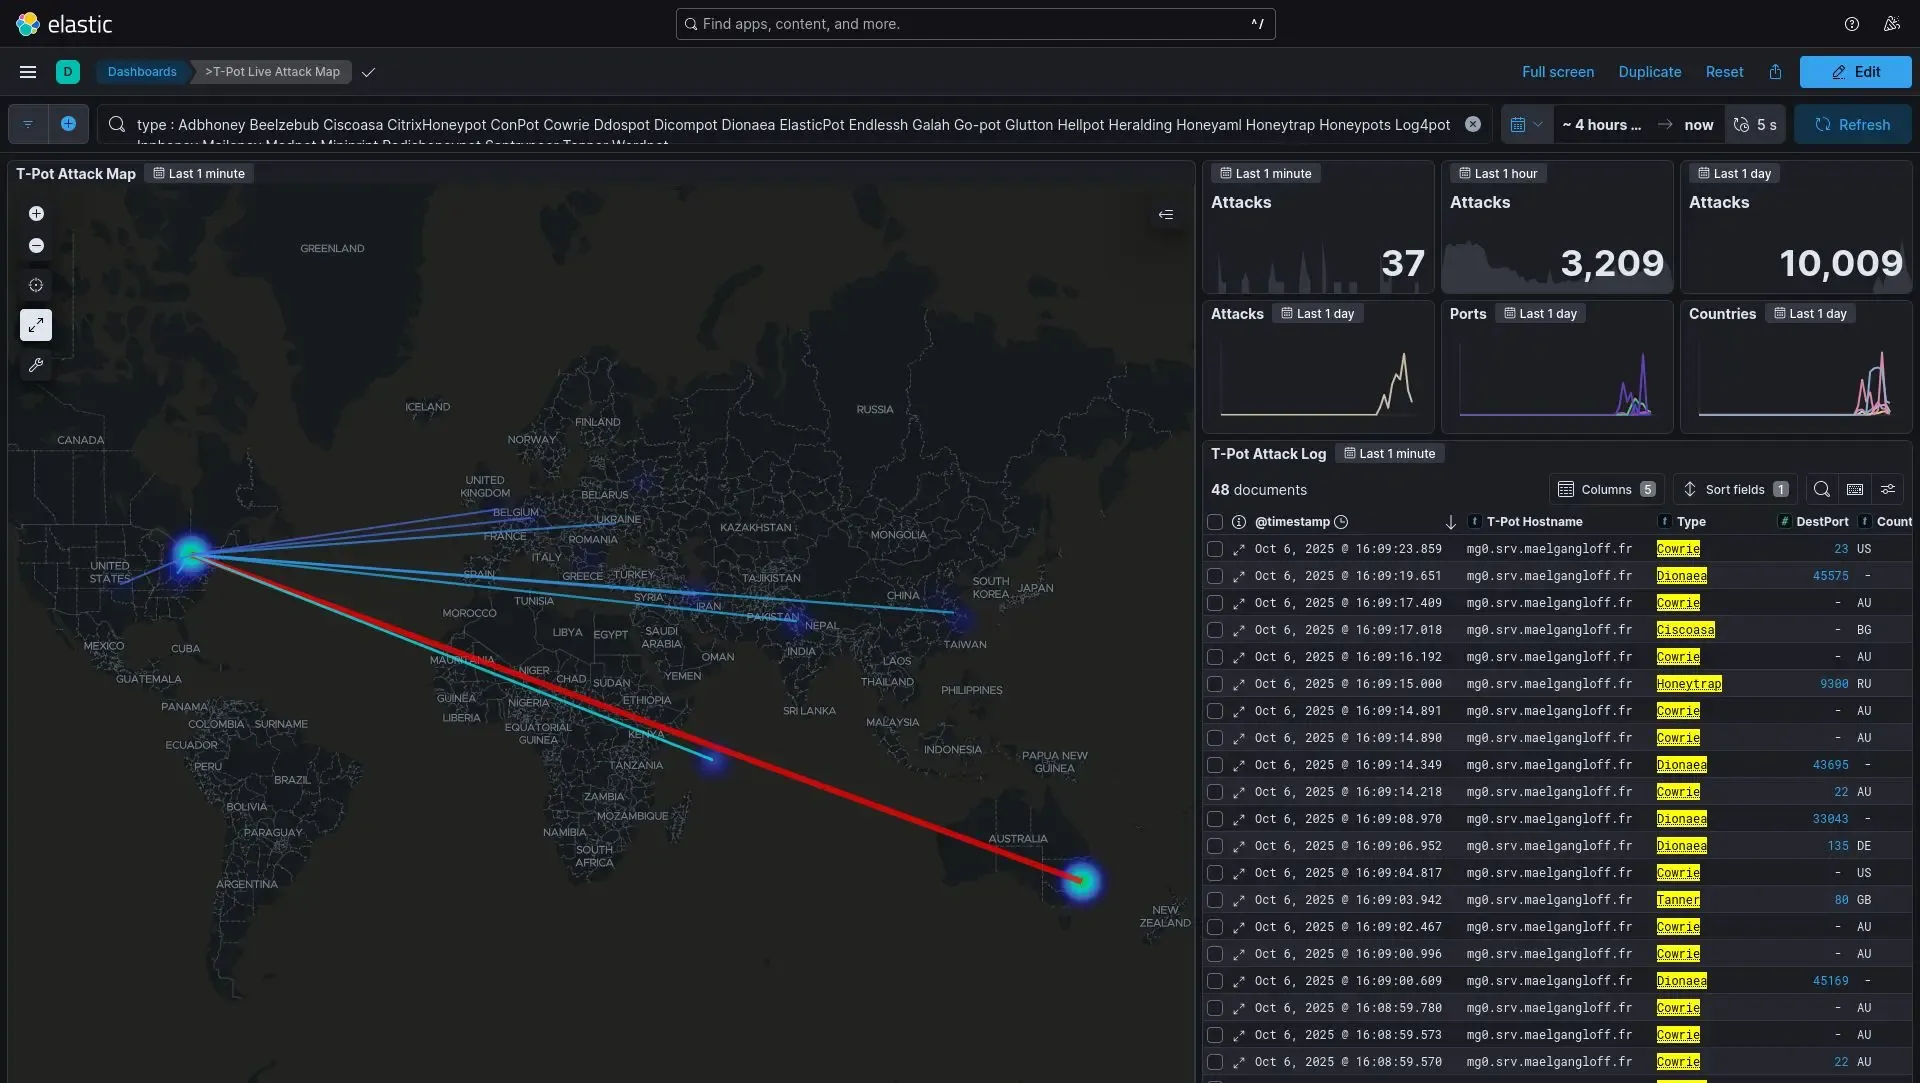Open document search in the Attack Log toolbar
Screen dimensions: 1920x1083
coord(1821,489)
